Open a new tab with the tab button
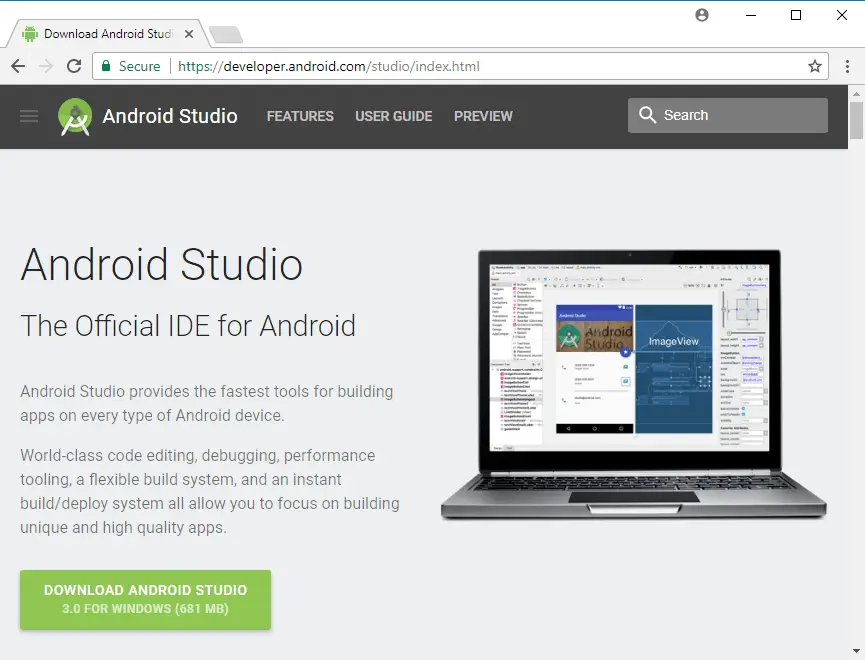 tap(226, 34)
